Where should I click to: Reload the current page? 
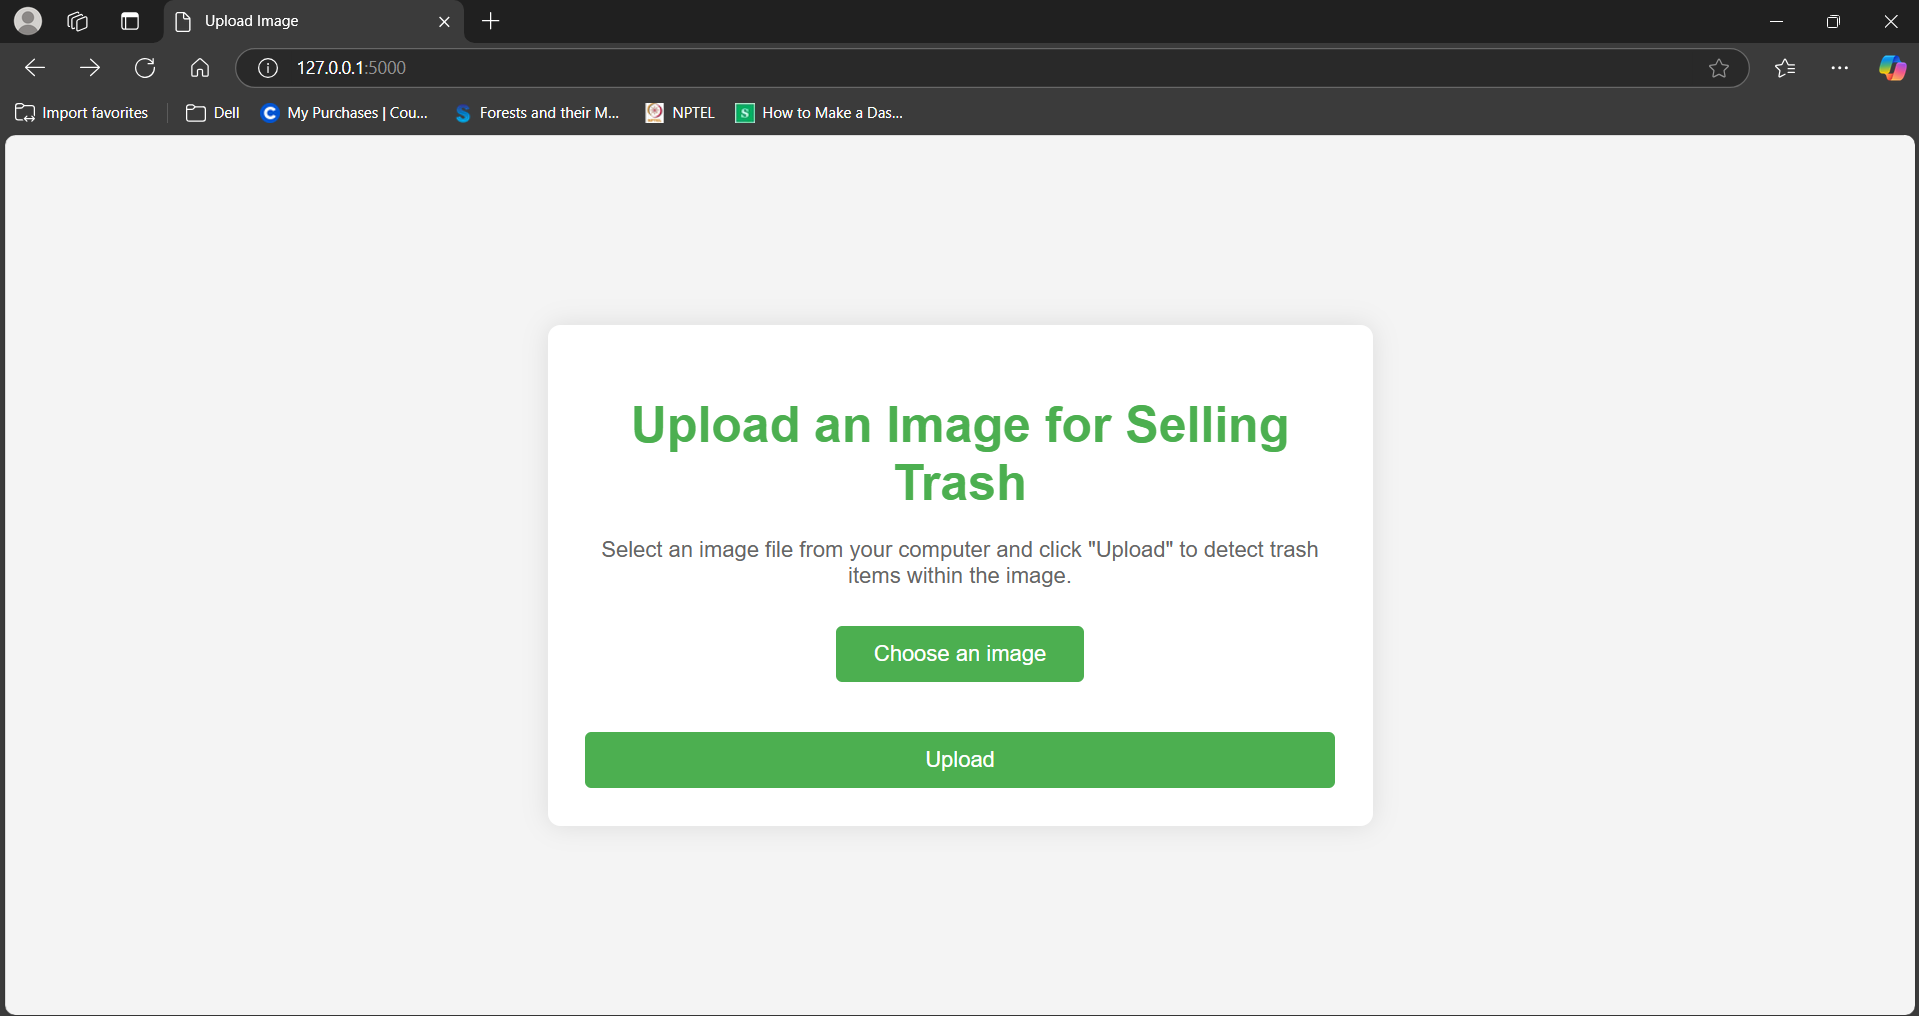(x=145, y=68)
